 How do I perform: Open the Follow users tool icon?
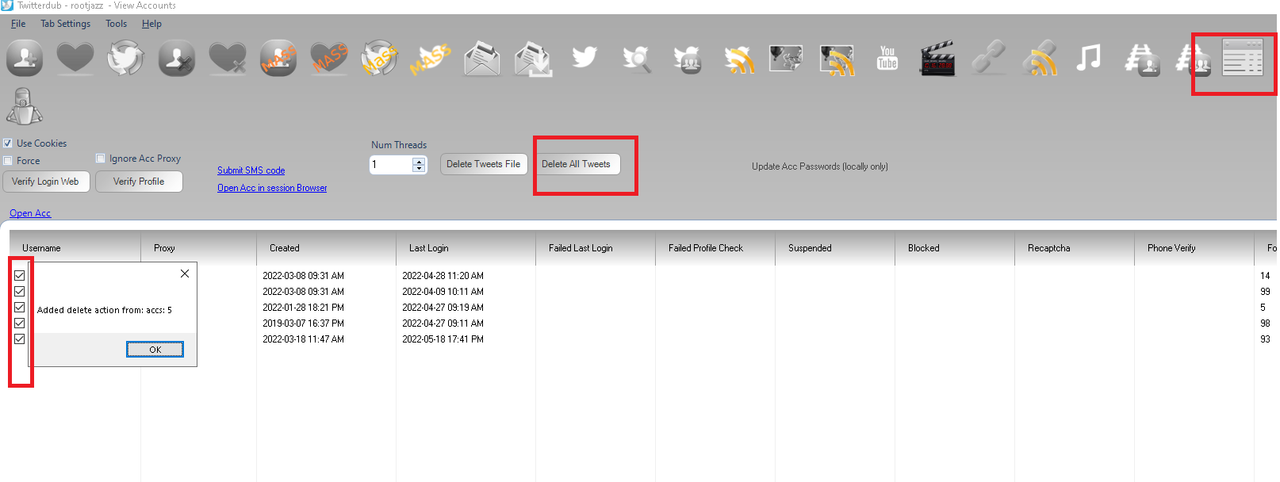coord(25,58)
